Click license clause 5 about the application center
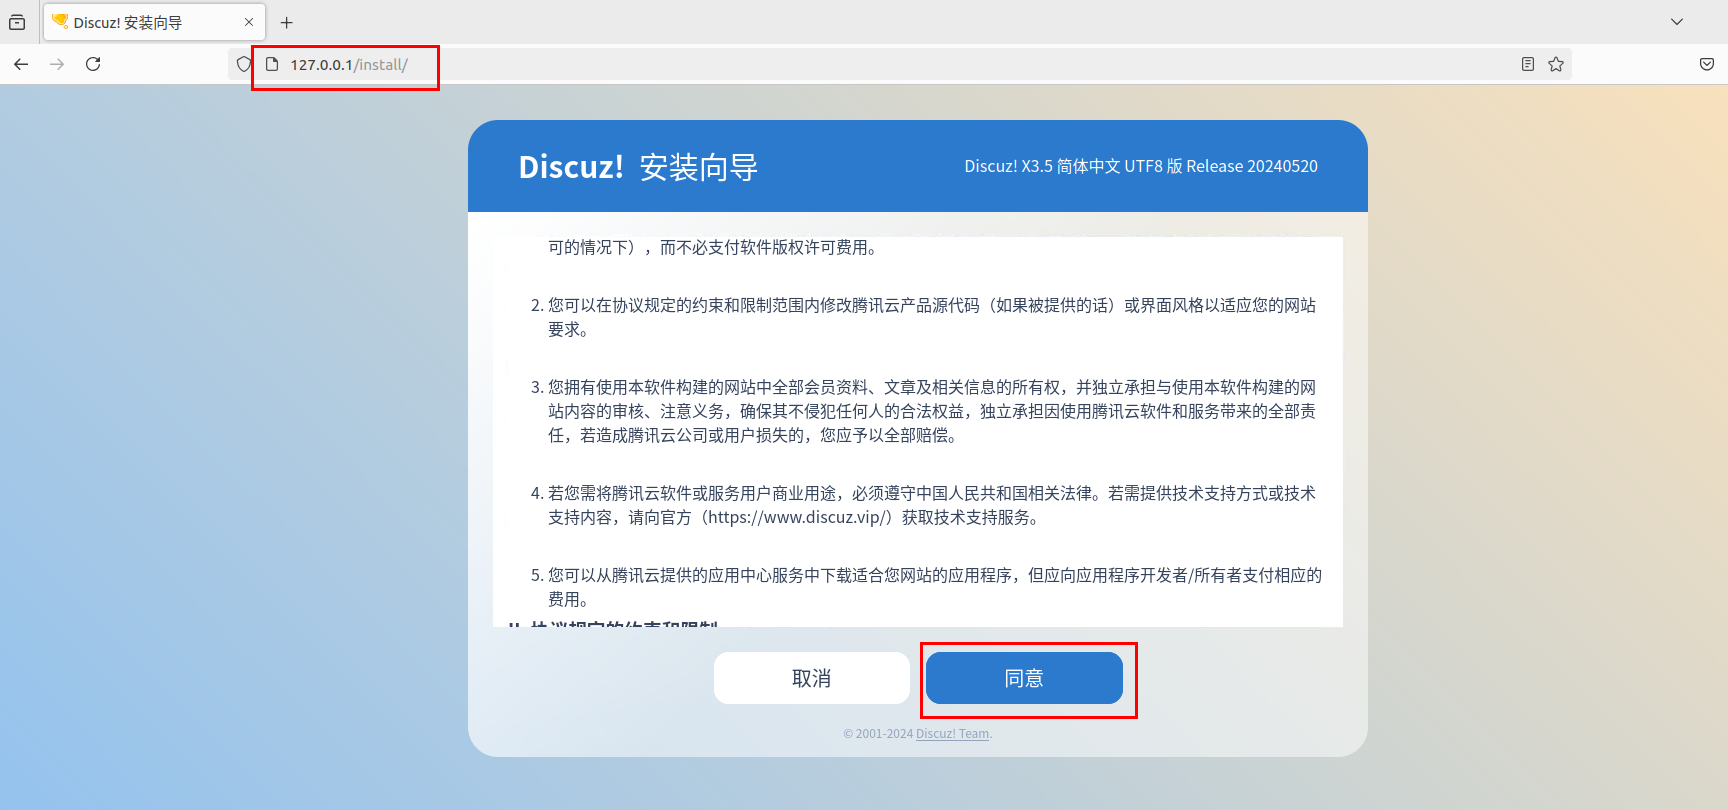Screen dimensions: 1728x810 click(x=926, y=587)
